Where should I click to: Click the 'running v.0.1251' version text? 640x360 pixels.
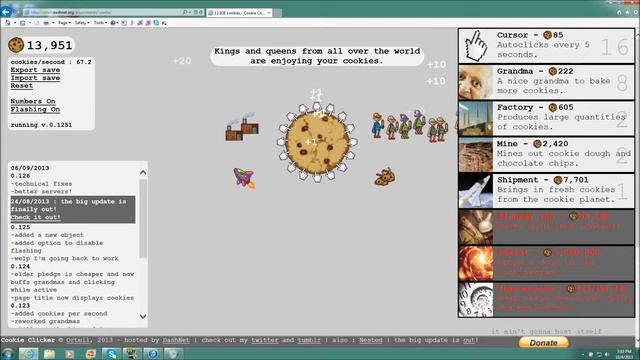pos(41,125)
